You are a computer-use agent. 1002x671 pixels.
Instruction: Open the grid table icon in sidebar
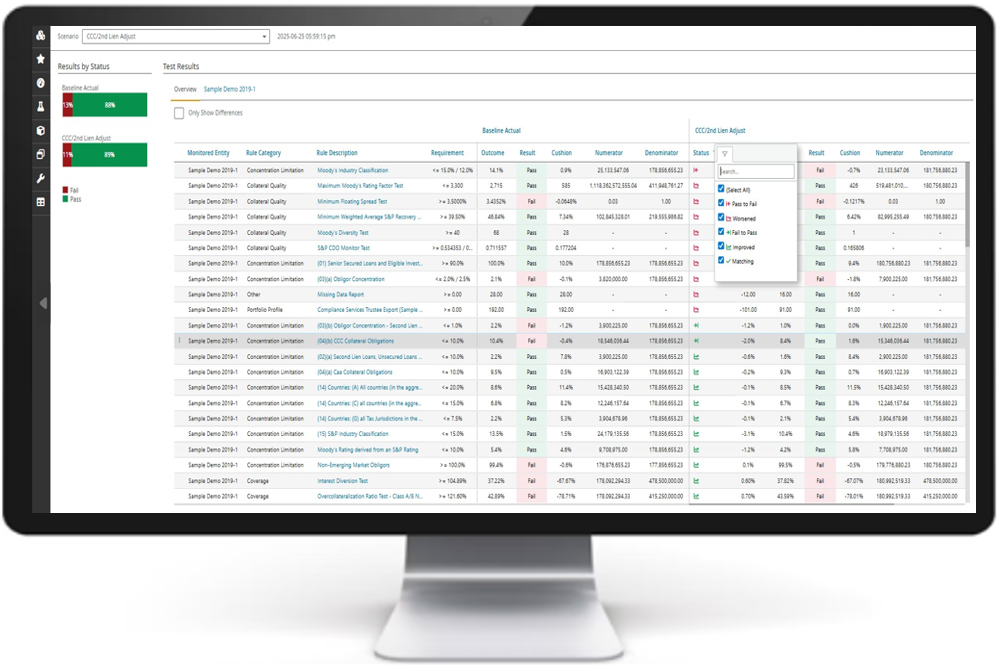(41, 202)
